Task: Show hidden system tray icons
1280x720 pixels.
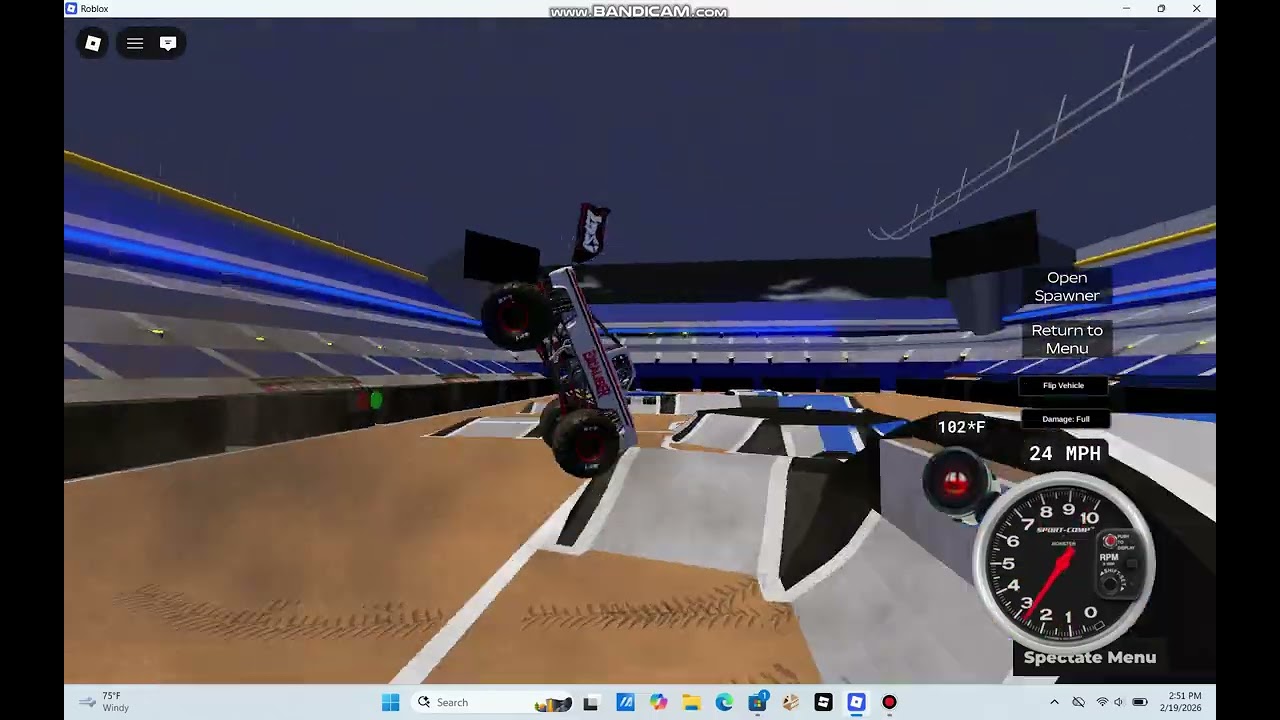Action: (x=1054, y=702)
